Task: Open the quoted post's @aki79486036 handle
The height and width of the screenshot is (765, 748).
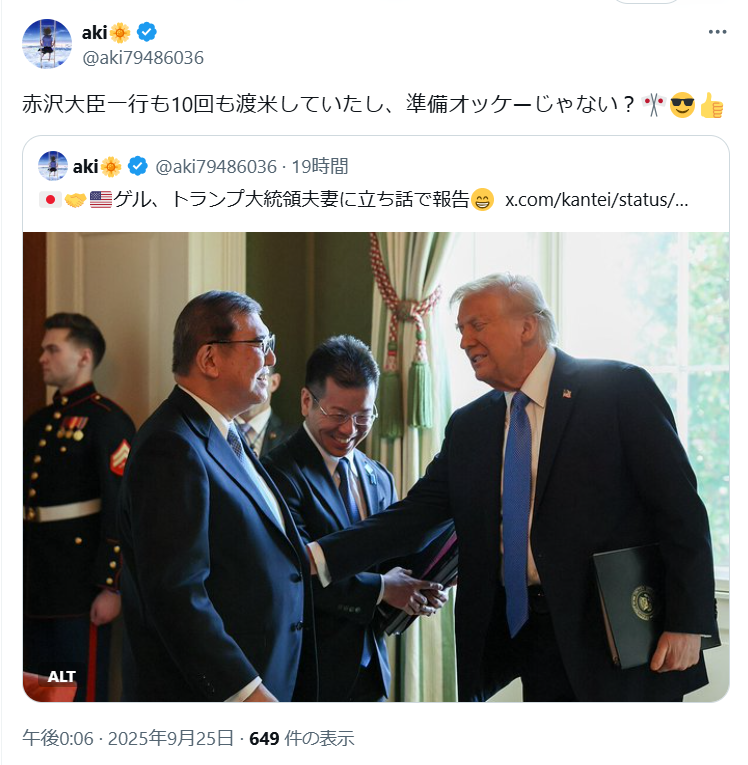Action: tap(216, 167)
